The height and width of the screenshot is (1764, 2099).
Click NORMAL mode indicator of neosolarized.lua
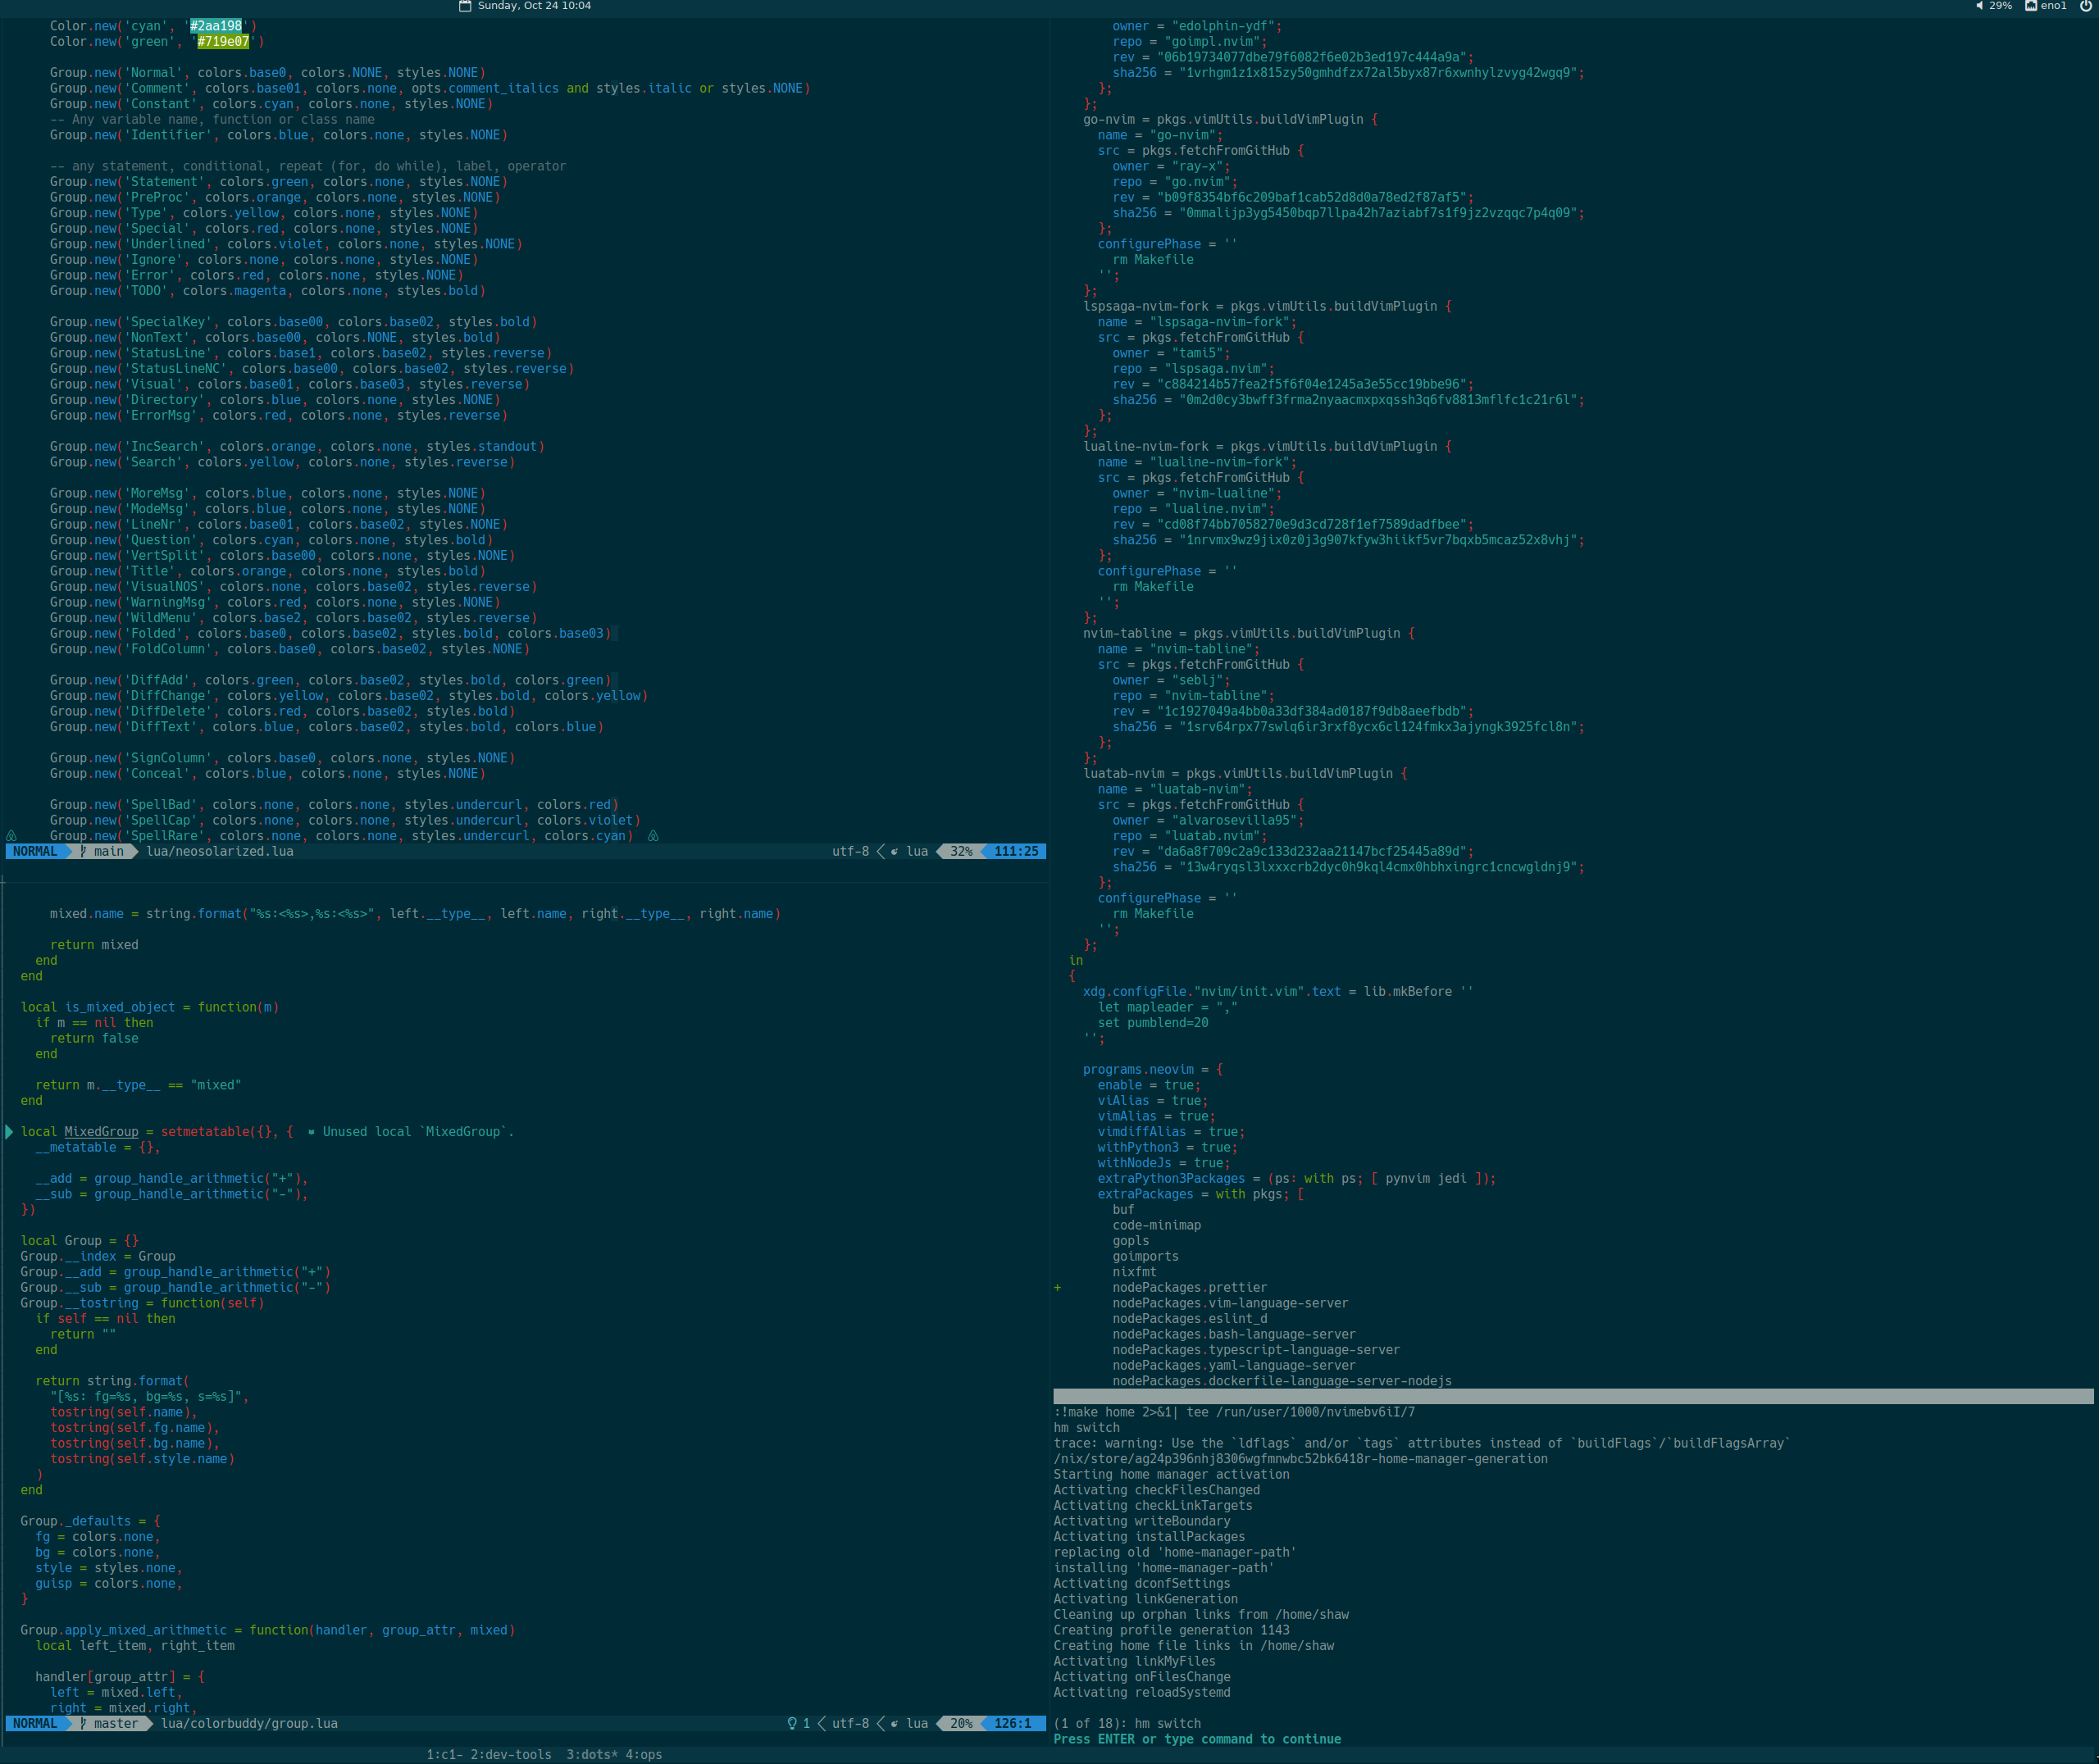35,851
